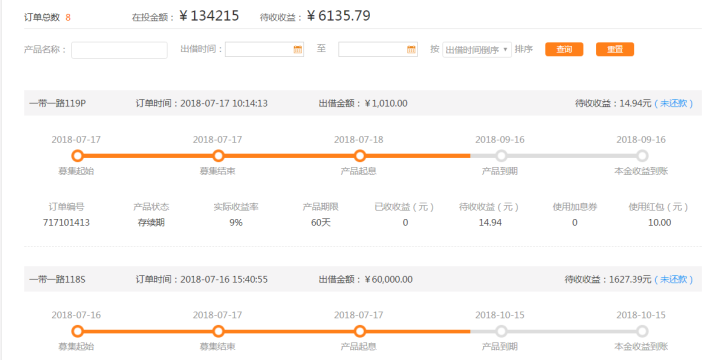Click the 实际收益率 column header

tap(236, 207)
